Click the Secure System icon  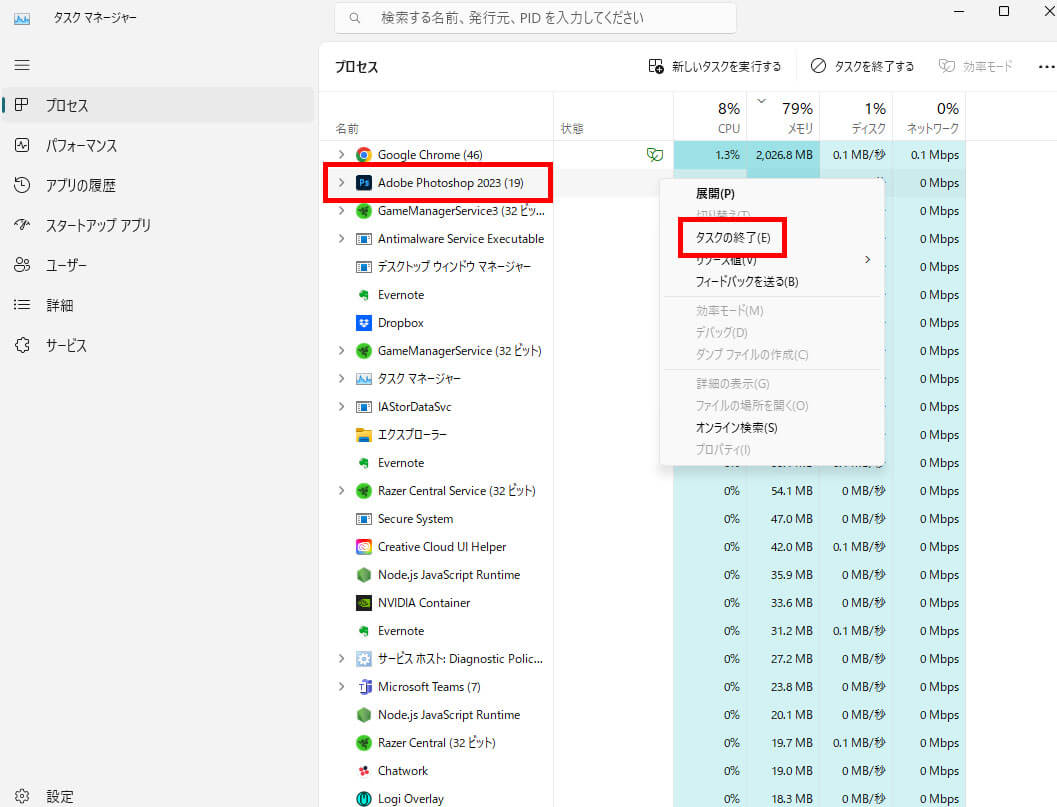(363, 519)
